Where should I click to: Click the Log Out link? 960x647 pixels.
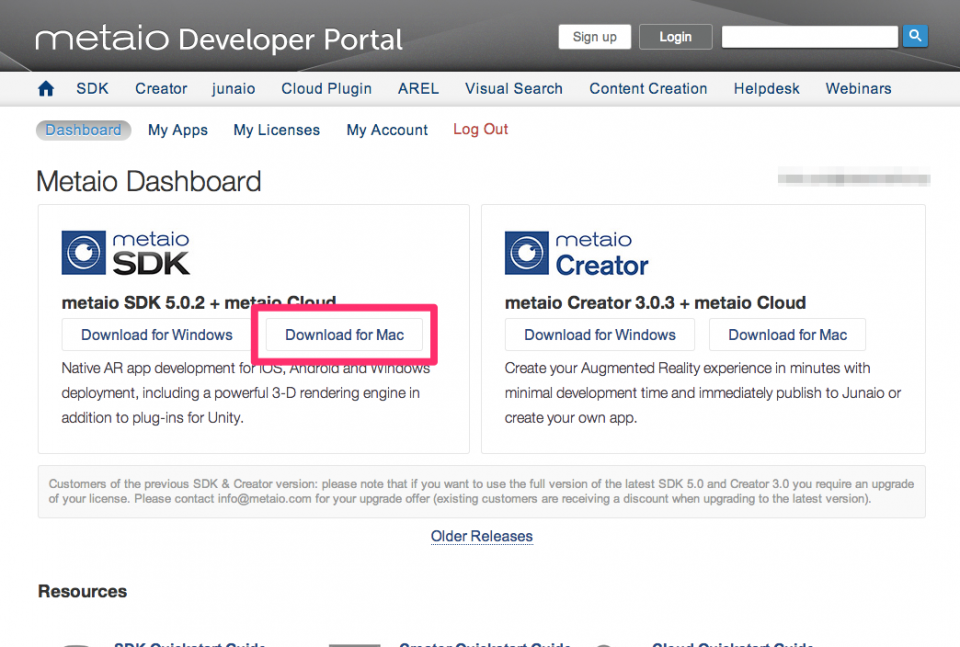click(x=481, y=129)
